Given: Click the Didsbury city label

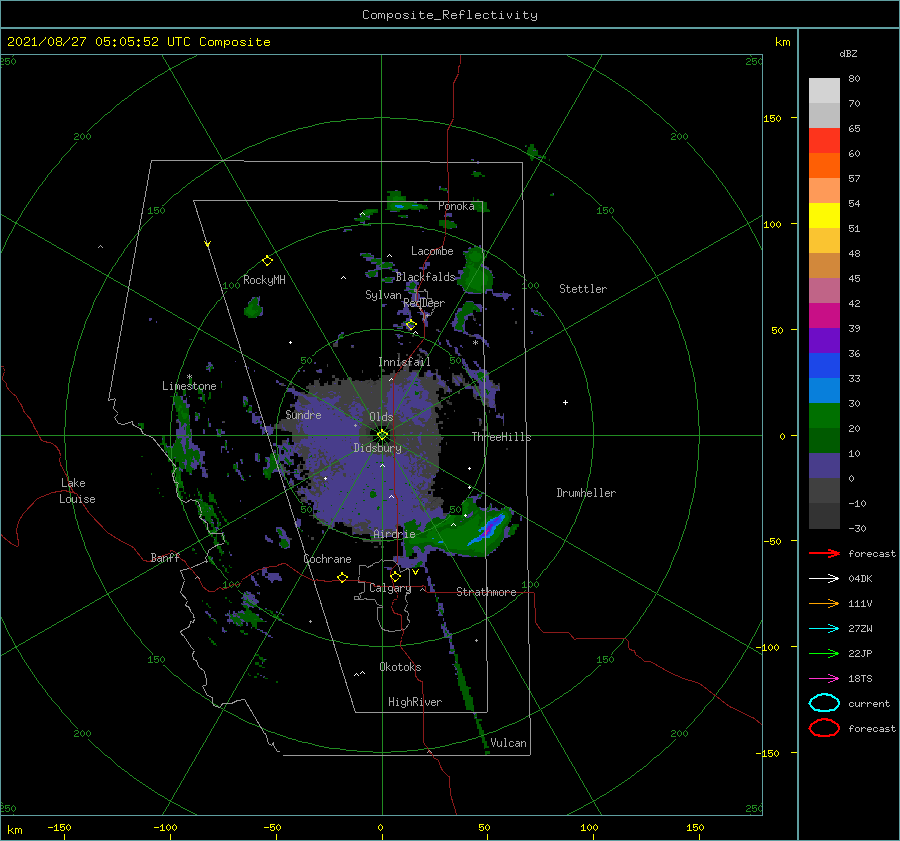Looking at the screenshot, I should [x=377, y=448].
